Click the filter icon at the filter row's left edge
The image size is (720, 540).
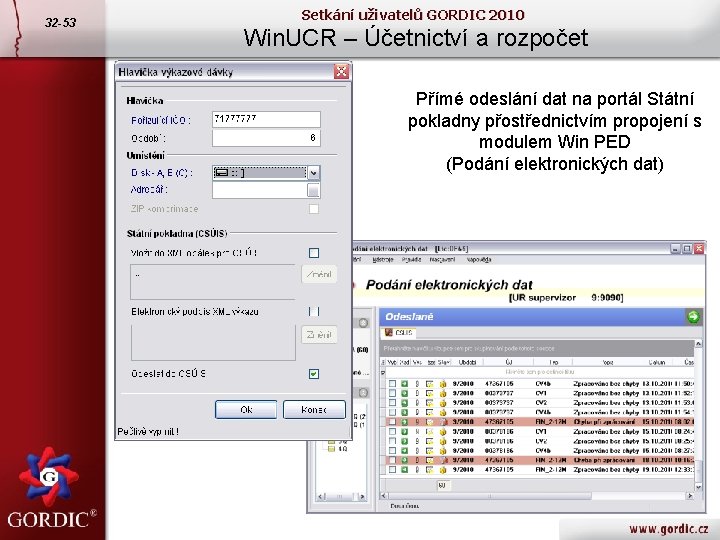pos(383,372)
